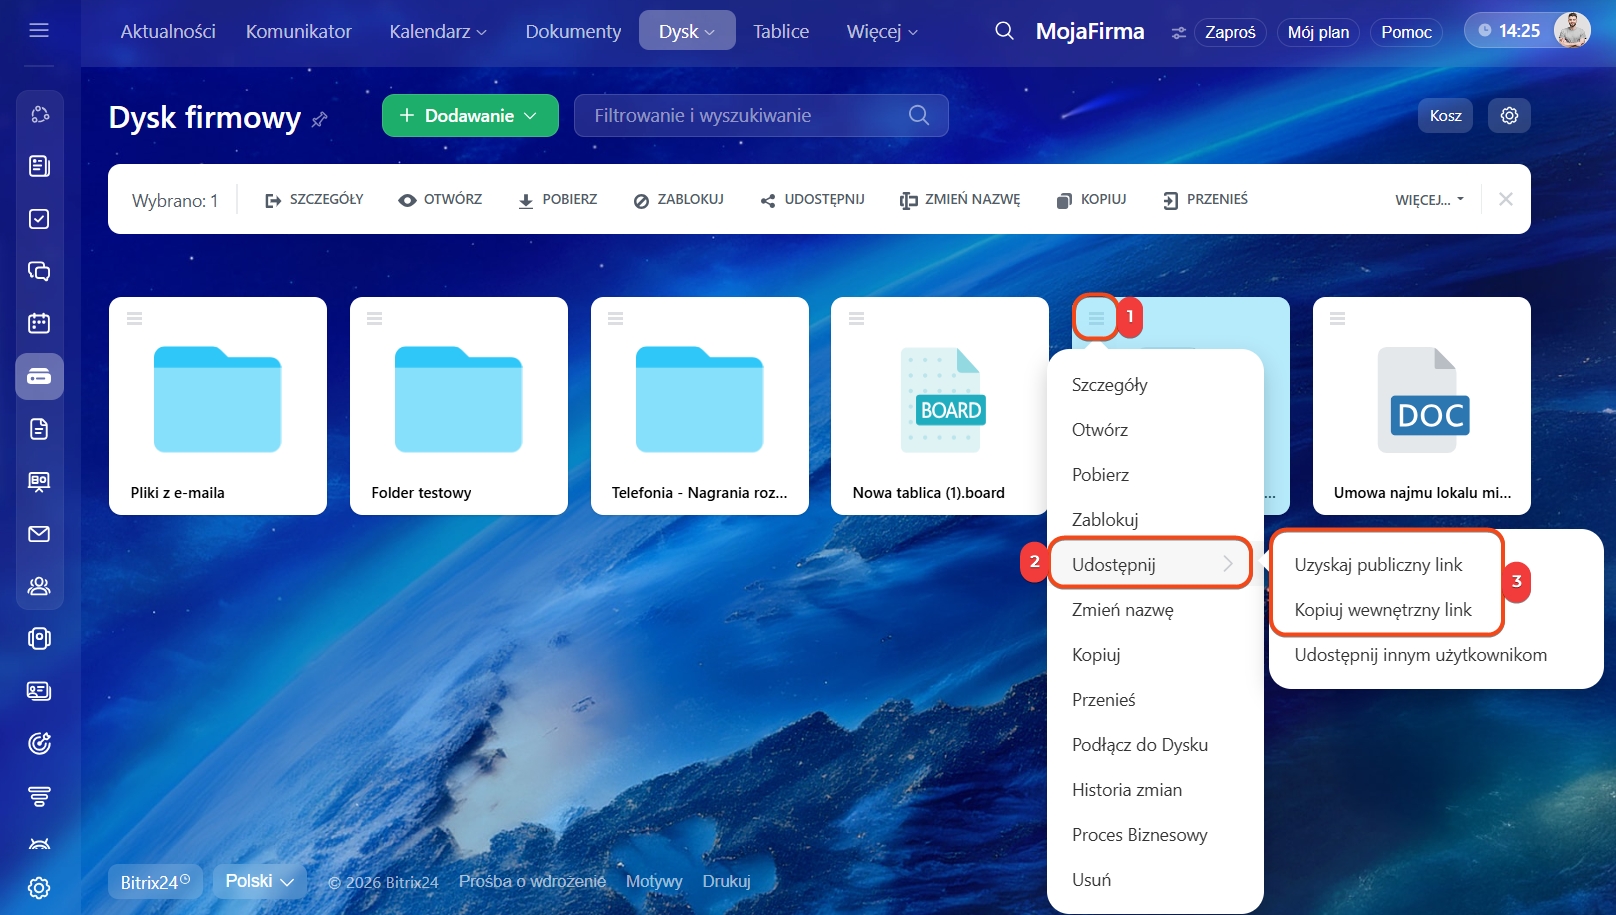Open hamburger menu on Pliki z e-maila folder

coord(134,318)
